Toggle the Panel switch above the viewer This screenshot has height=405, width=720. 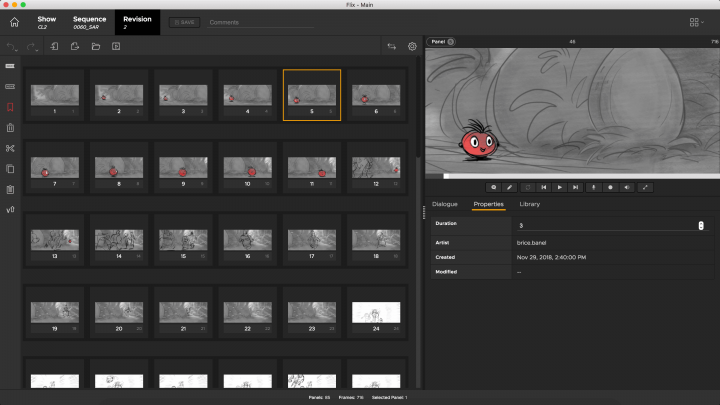(441, 41)
